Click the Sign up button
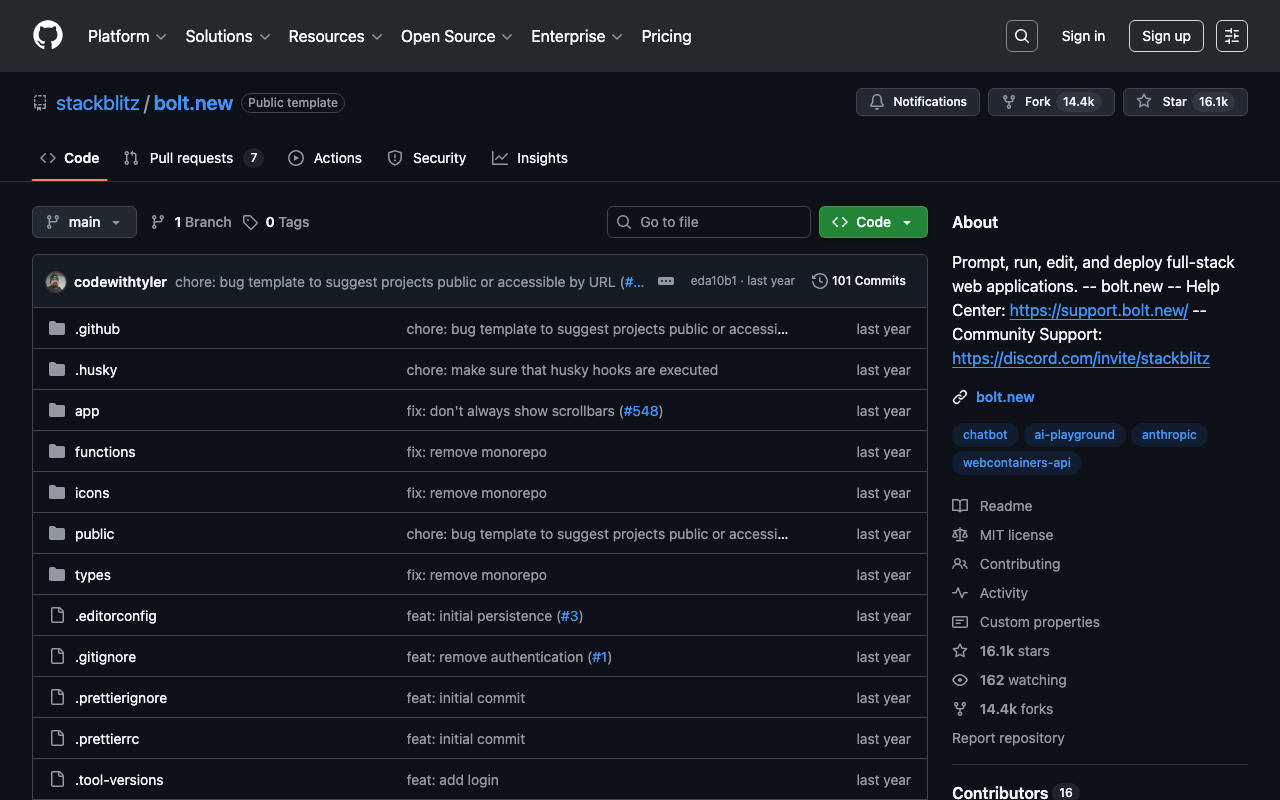Screen dimensions: 1280x800 pos(1165,36)
